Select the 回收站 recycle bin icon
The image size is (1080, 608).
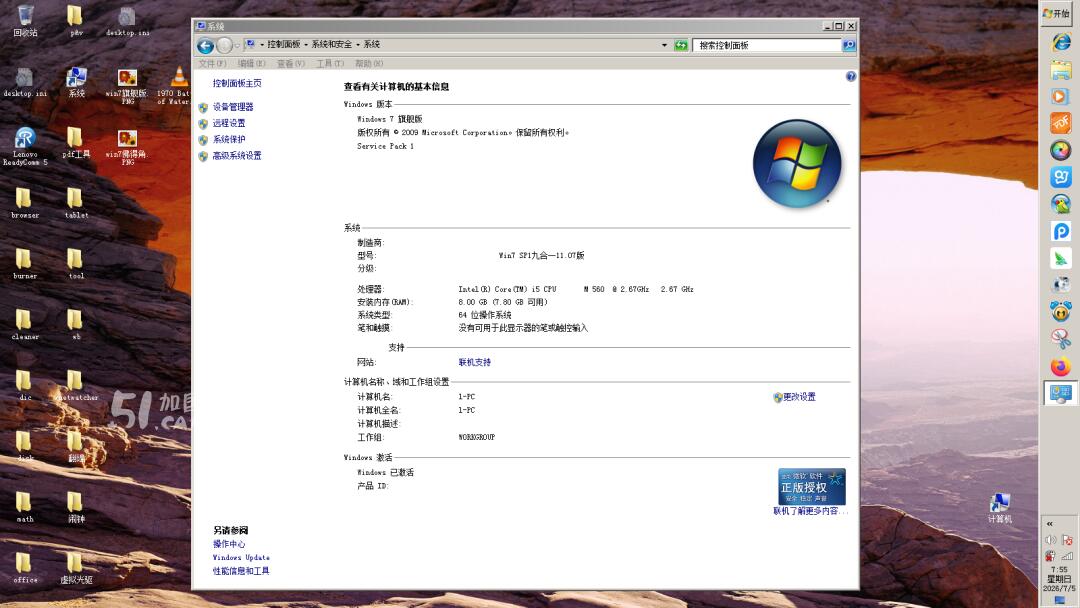[25, 21]
